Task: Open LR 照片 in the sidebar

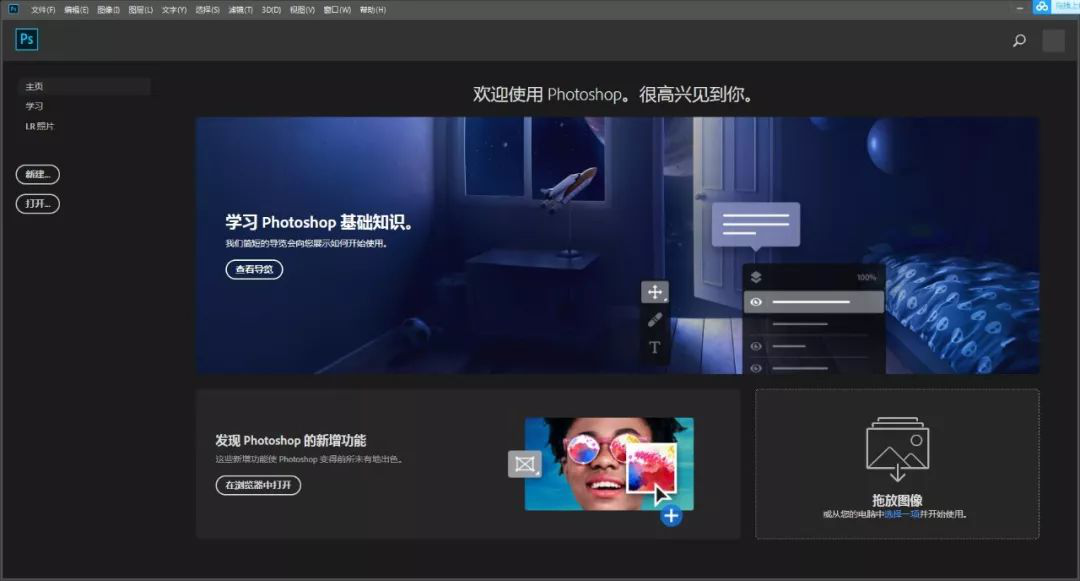Action: point(39,126)
